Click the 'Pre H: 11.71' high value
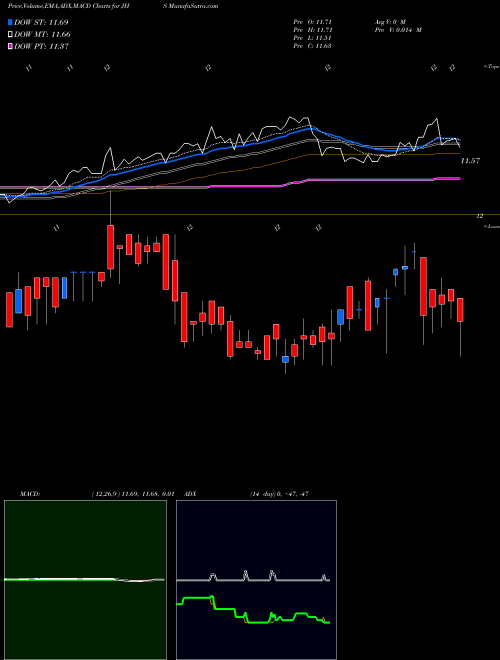500x660 pixels. 313,30
